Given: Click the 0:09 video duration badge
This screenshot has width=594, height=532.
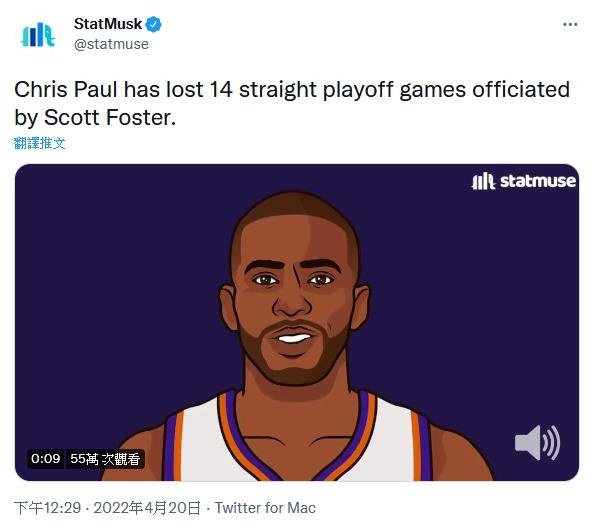Looking at the screenshot, I should (45, 459).
